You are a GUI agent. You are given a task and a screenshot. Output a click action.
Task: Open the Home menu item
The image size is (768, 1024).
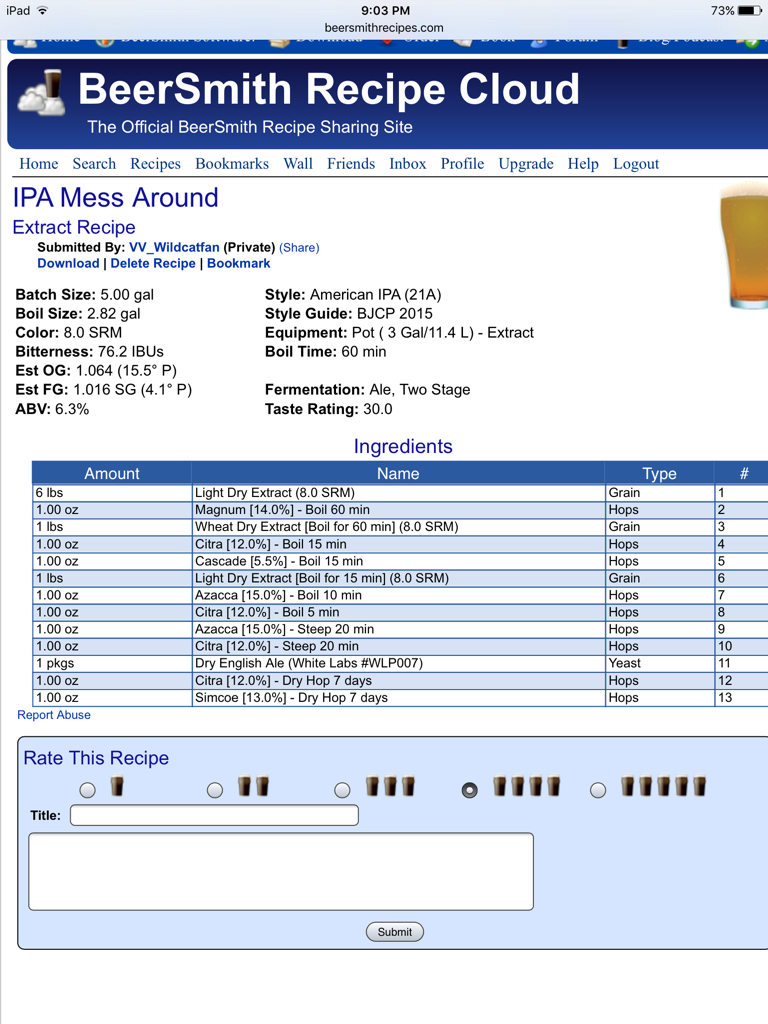point(39,164)
